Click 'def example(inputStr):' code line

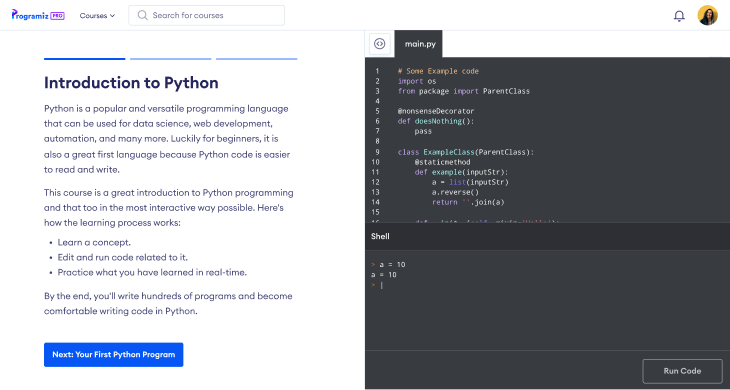point(461,172)
